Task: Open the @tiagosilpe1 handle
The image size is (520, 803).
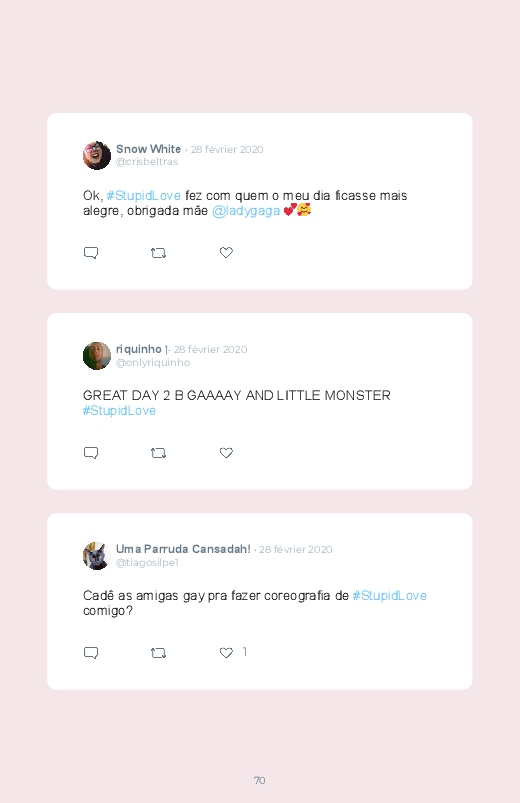Action: tap(147, 562)
